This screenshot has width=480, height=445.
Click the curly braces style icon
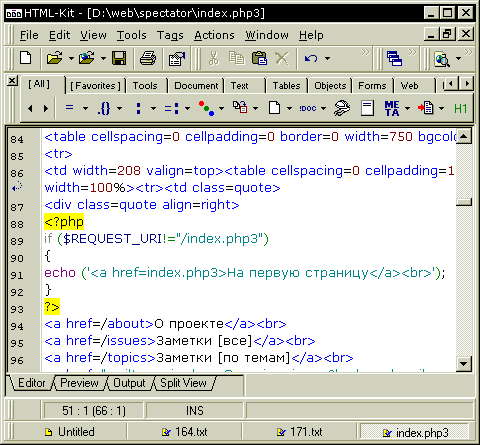tap(104, 108)
